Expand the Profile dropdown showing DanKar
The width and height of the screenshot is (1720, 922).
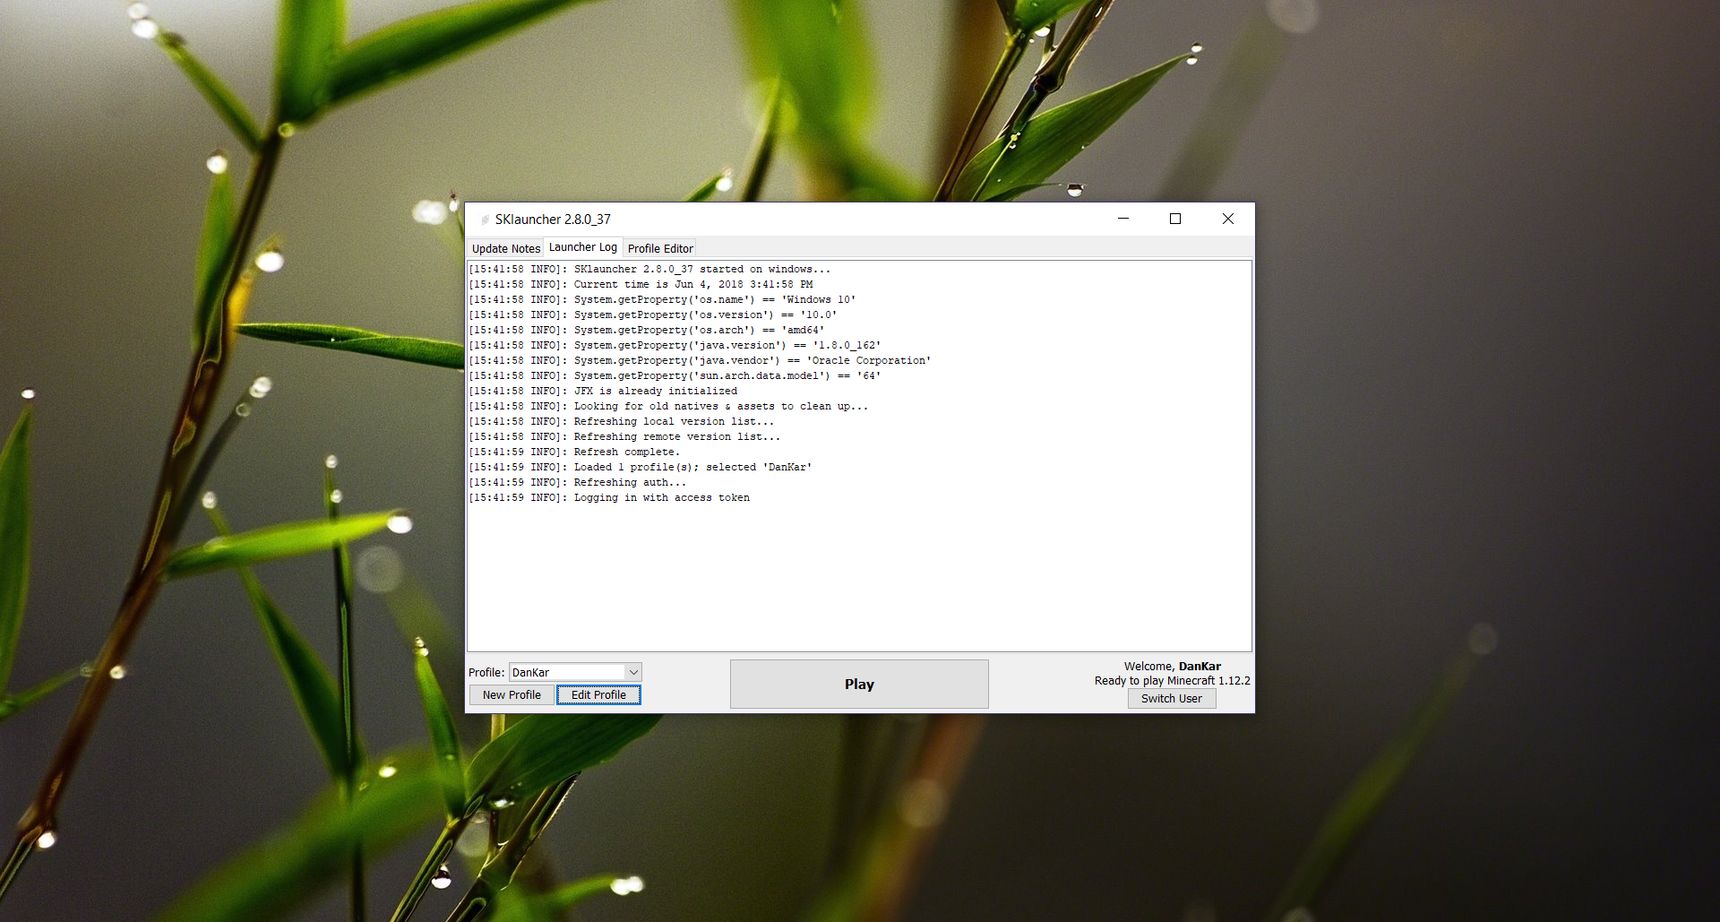point(633,672)
